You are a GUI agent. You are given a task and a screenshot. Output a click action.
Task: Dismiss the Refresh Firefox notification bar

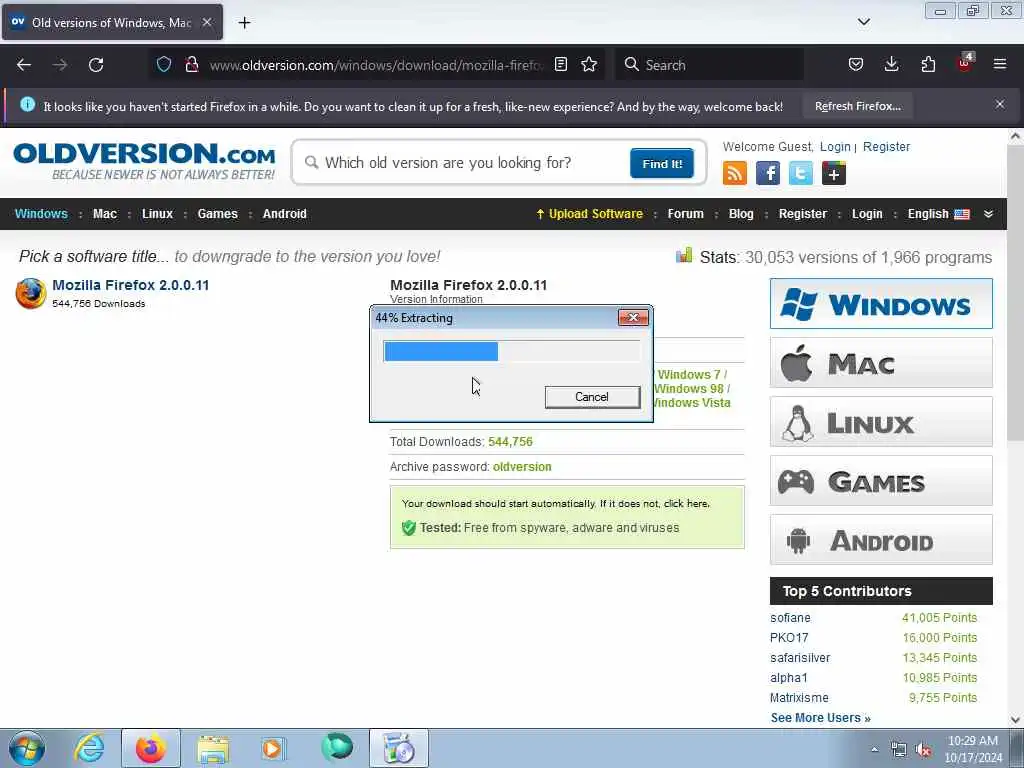tap(1000, 104)
